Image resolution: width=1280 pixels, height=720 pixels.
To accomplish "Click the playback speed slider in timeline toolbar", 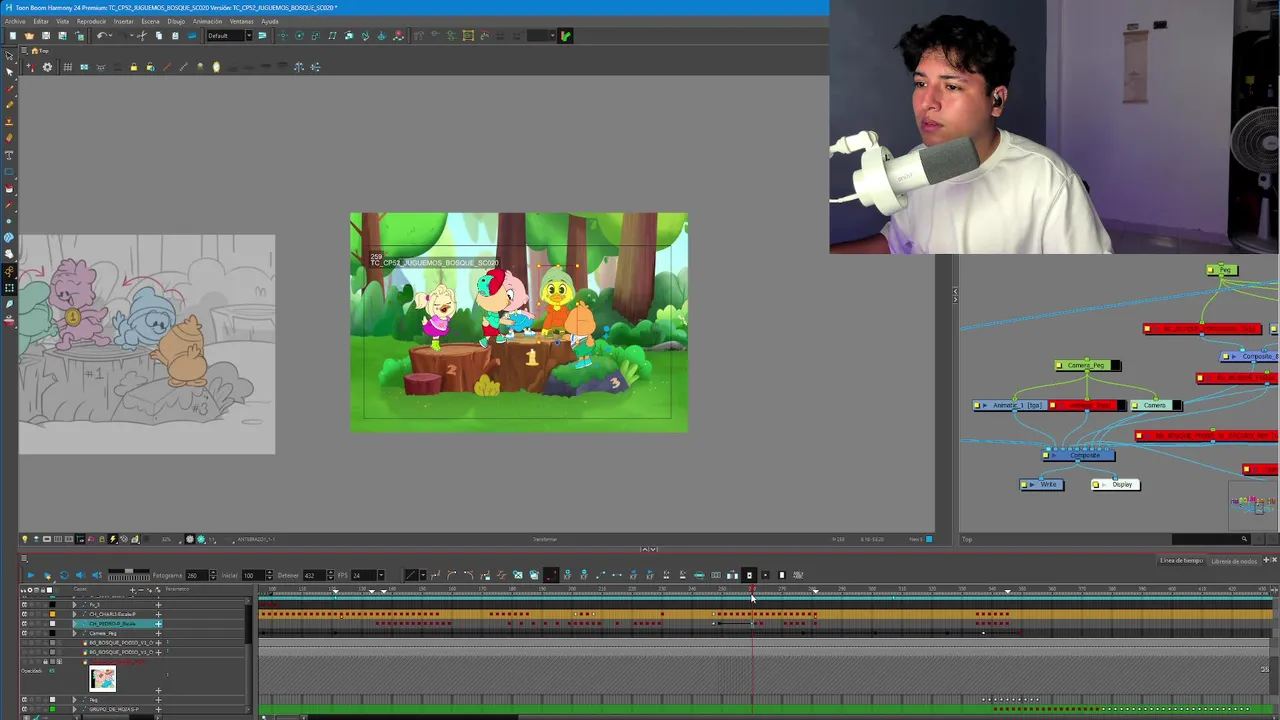I will [x=129, y=575].
